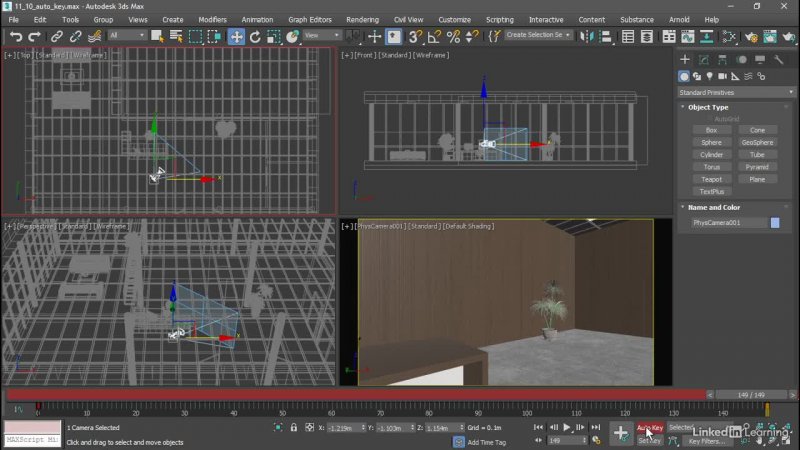Select the Shapes category icon
800x450 pixels.
pyautogui.click(x=697, y=76)
